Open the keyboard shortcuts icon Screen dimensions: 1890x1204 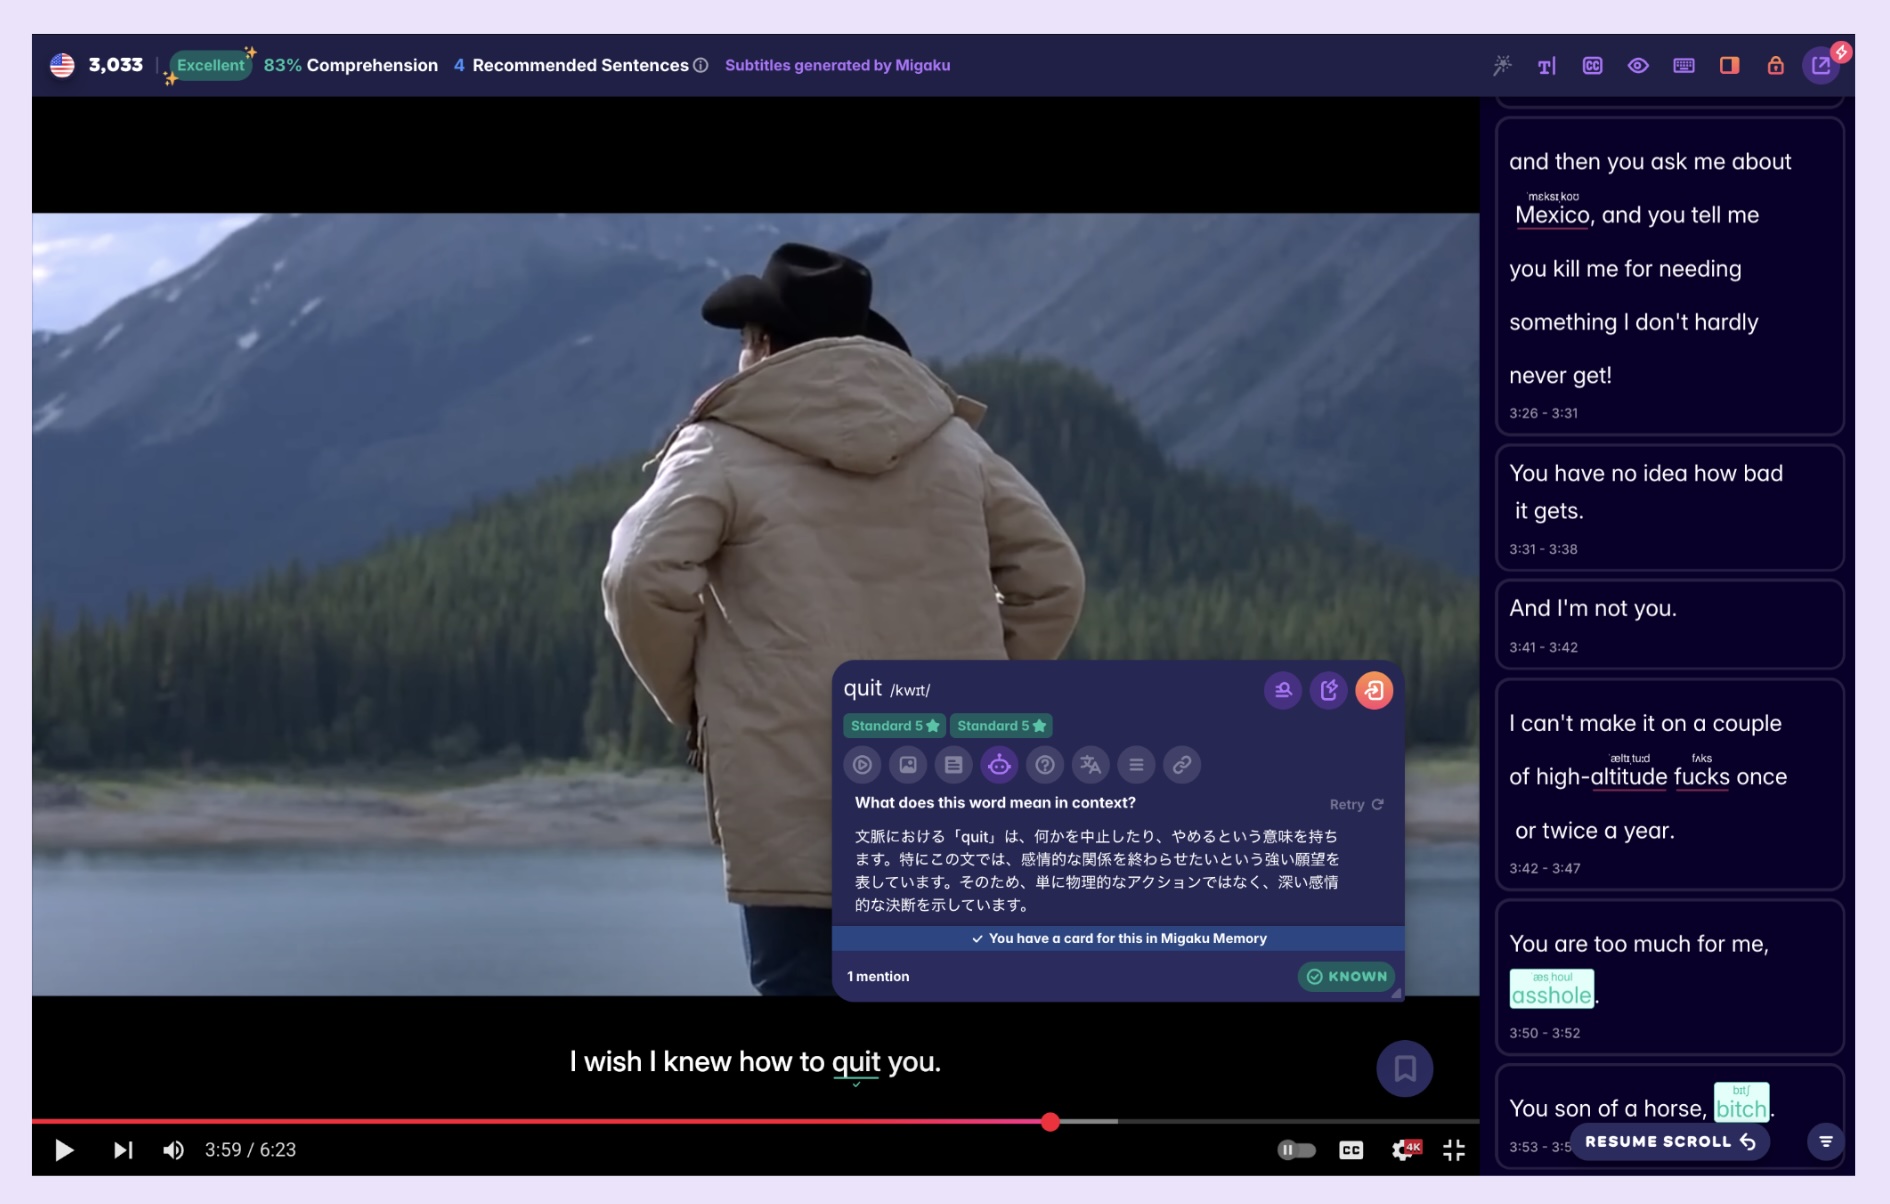click(x=1684, y=65)
